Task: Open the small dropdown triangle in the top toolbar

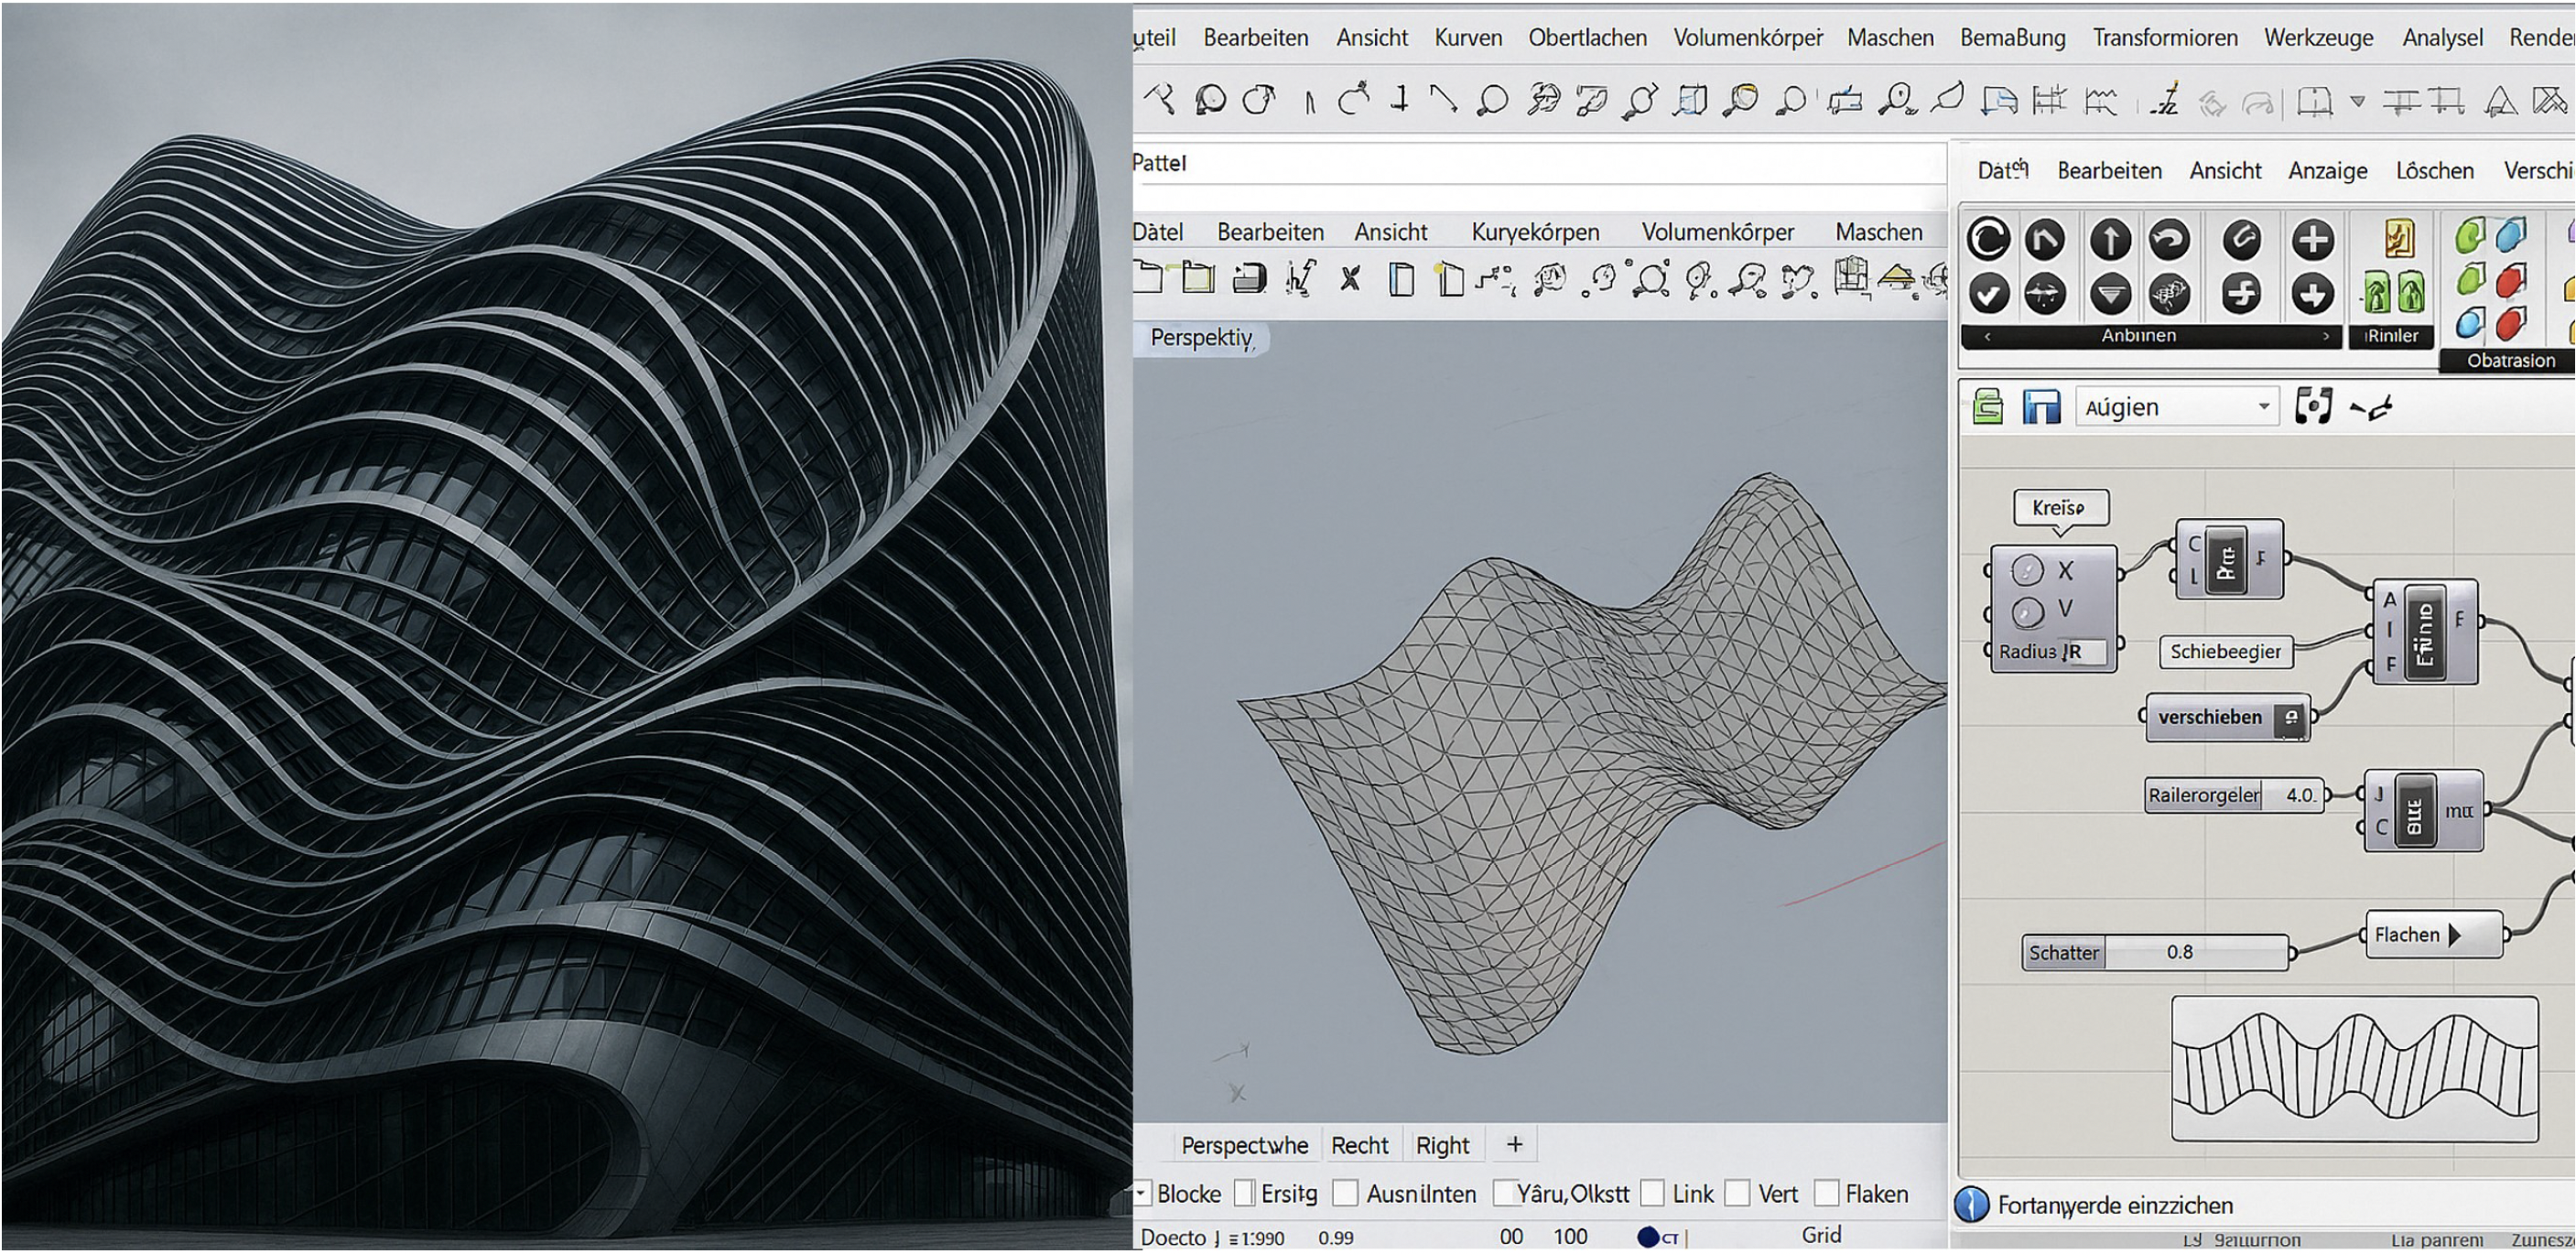Action: 2357,101
